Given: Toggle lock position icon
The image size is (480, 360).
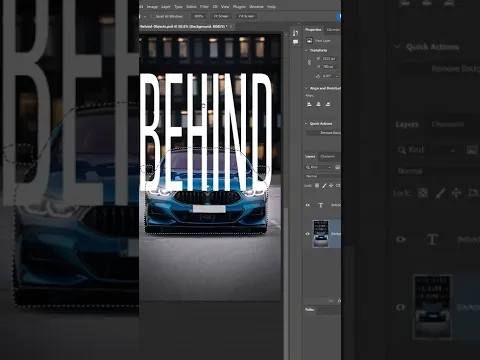Looking at the screenshot, I should pos(331,185).
